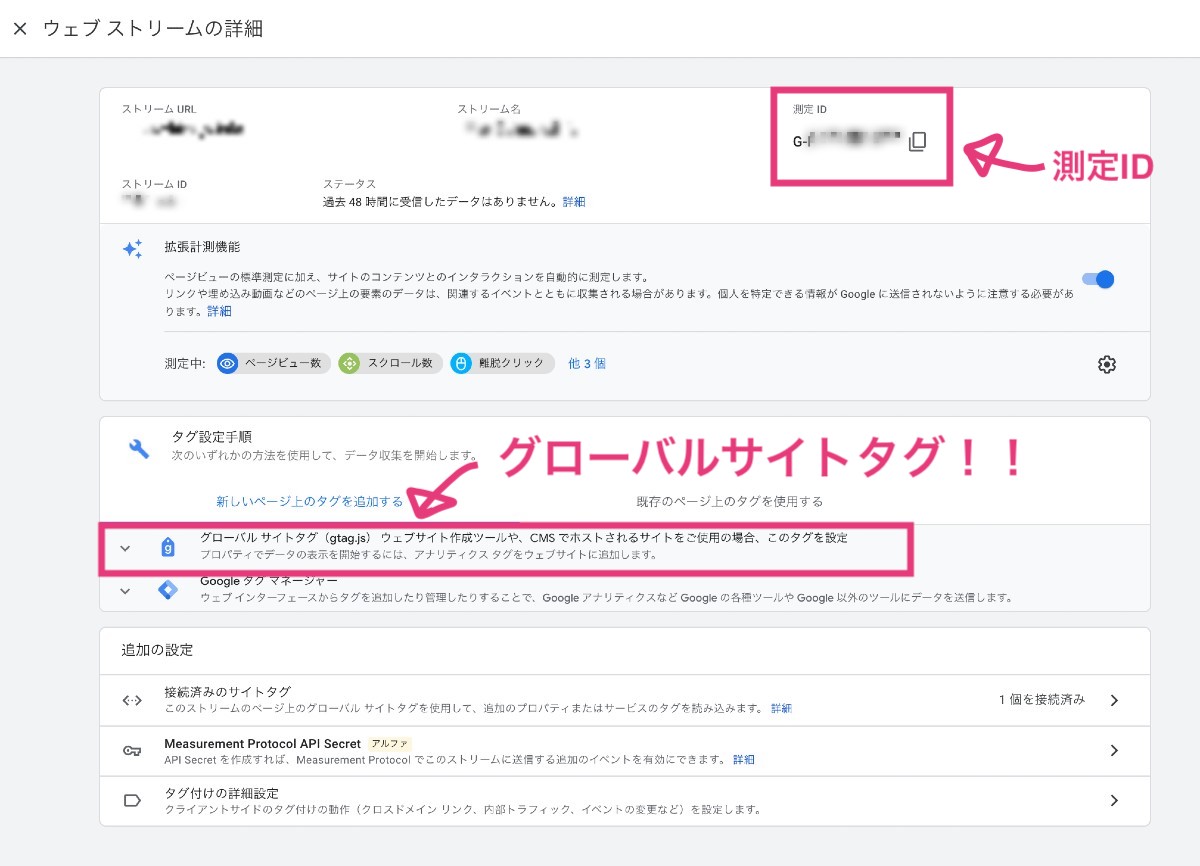Viewport: 1200px width, 866px height.
Task: Click ストリーム ID label
Action: (x=154, y=185)
